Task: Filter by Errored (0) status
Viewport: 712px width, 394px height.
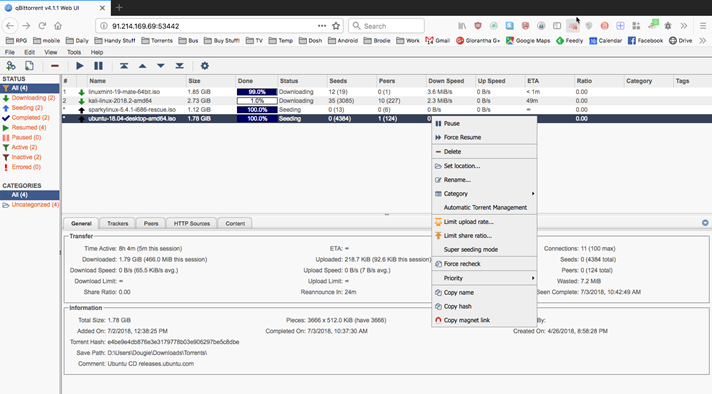Action: click(30, 167)
